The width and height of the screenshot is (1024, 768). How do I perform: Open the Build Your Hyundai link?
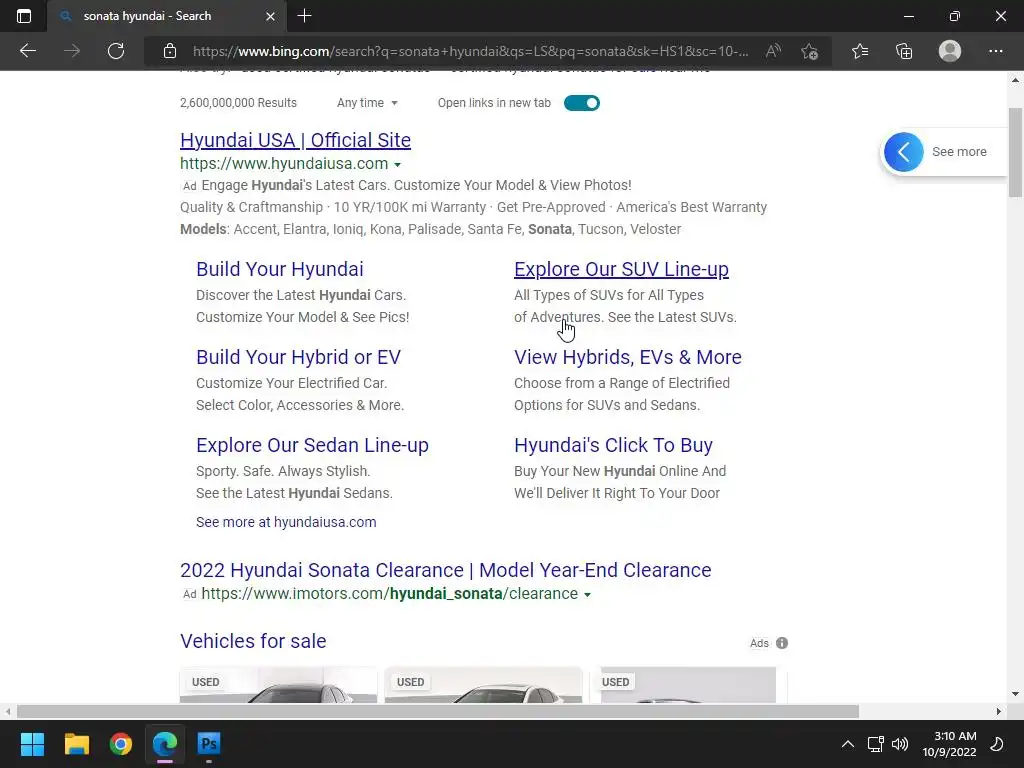280,269
